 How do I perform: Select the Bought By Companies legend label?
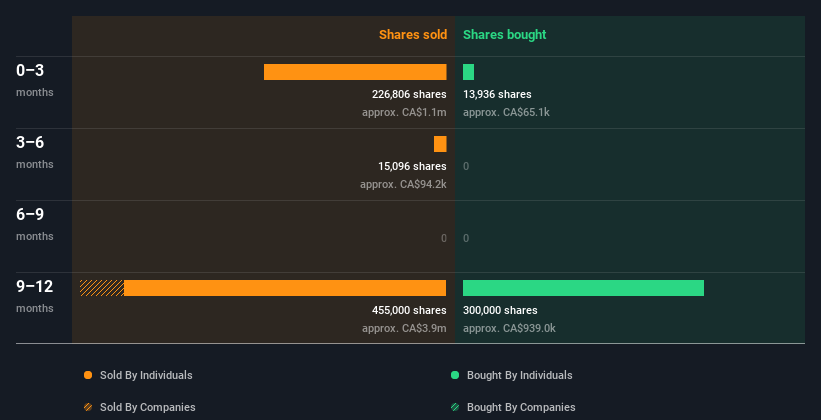521,407
